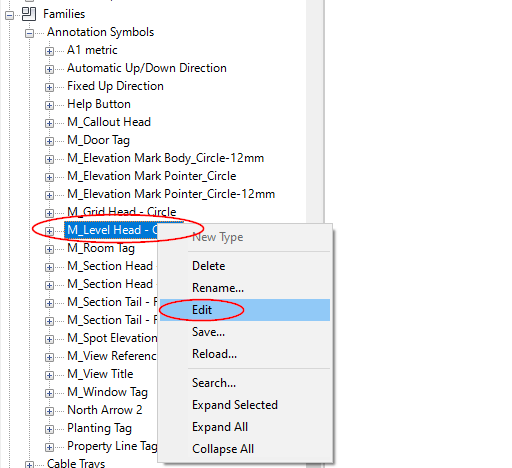This screenshot has height=468, width=512.
Task: Select the M_Callout Head item
Action: point(109,122)
